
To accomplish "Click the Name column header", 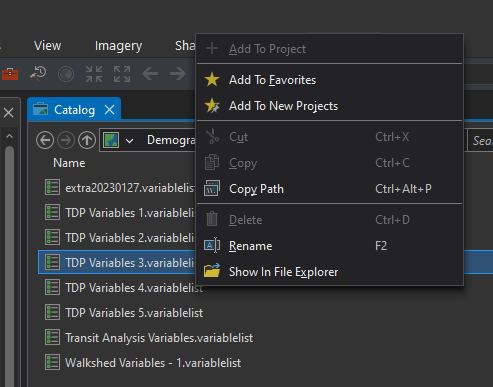I will click(x=69, y=163).
